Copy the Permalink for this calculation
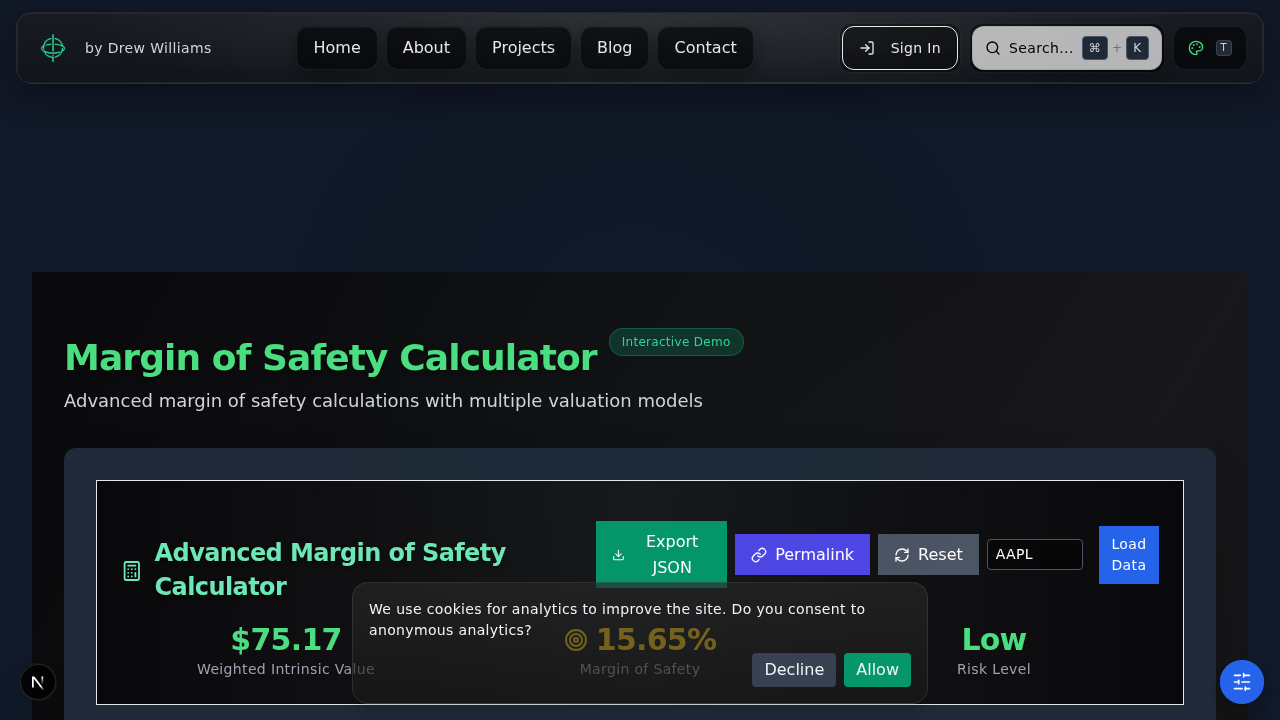The image size is (1280, 720). 802,555
